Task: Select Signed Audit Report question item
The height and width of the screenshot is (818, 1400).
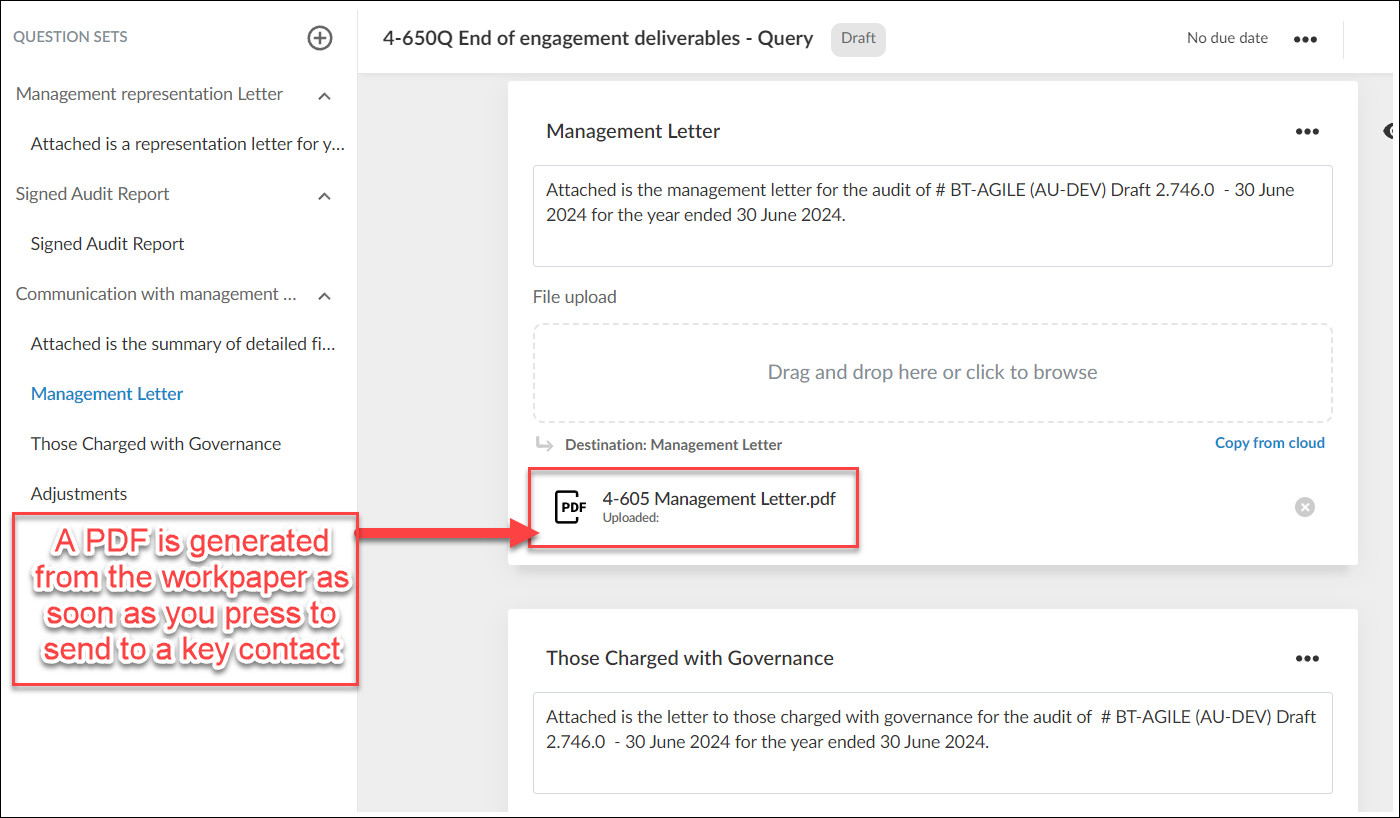Action: [x=108, y=244]
